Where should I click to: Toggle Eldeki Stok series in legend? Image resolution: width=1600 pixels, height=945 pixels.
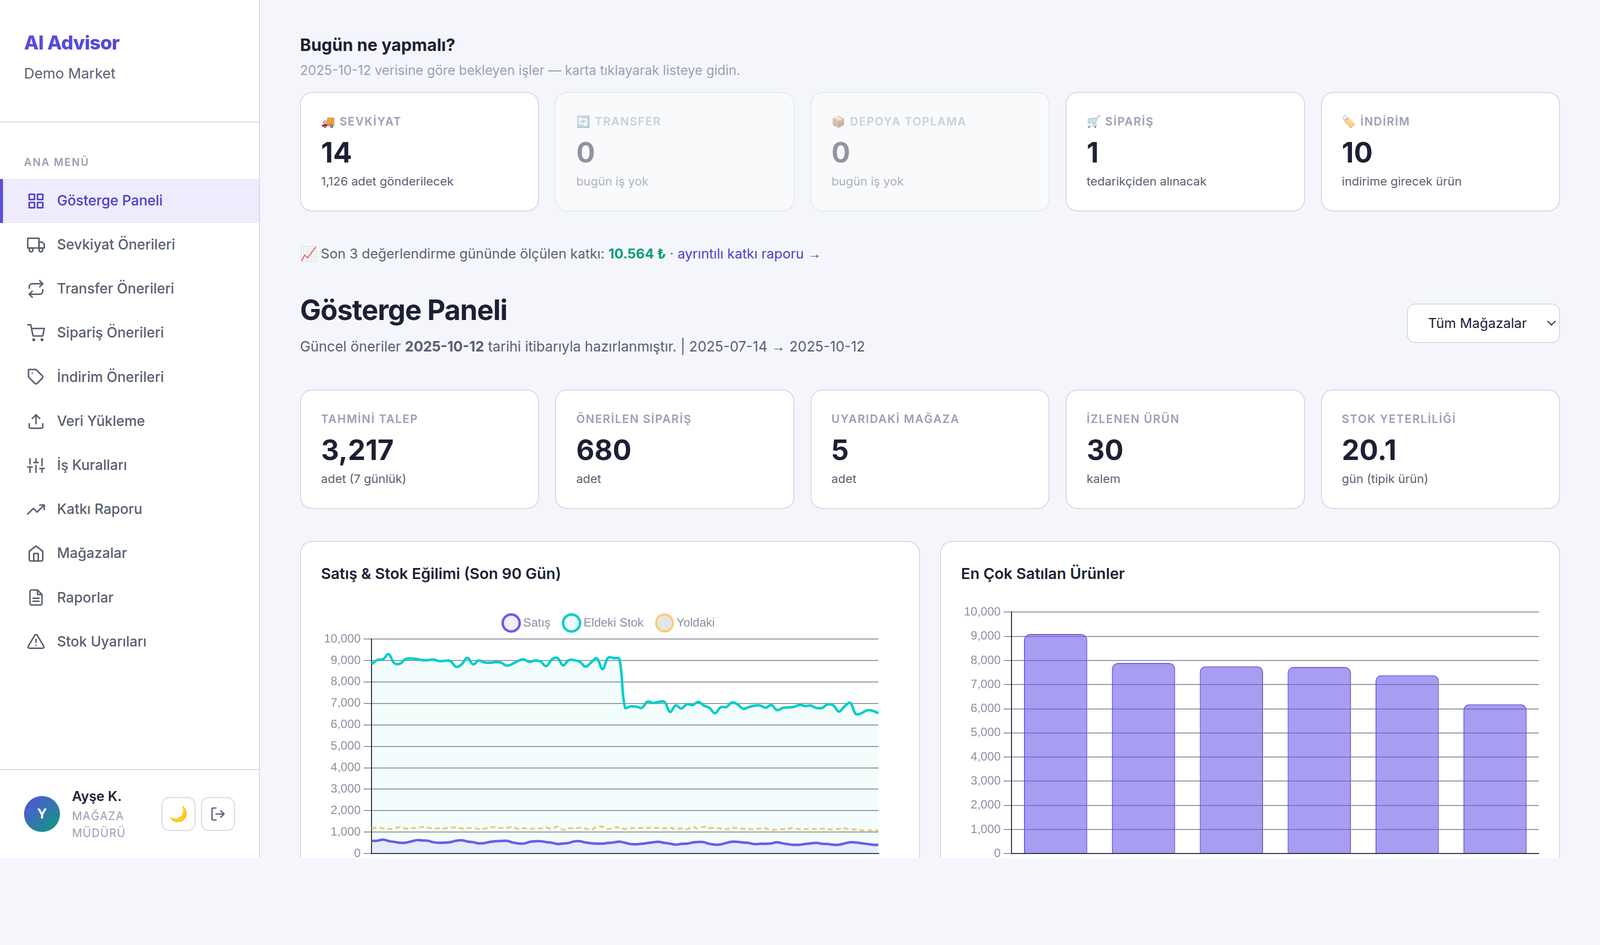click(x=603, y=623)
